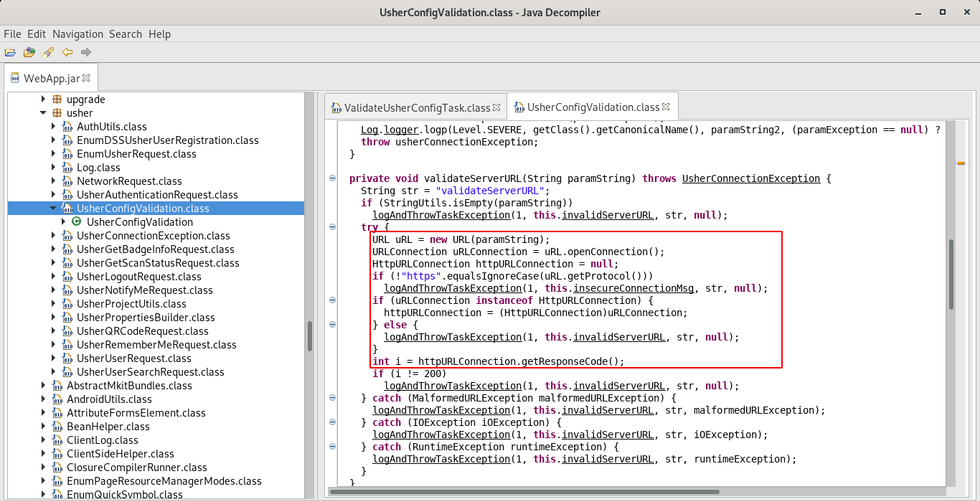Screen dimensions: 980x501
Task: Click the BeanHelper.class file icon
Action: [58, 427]
